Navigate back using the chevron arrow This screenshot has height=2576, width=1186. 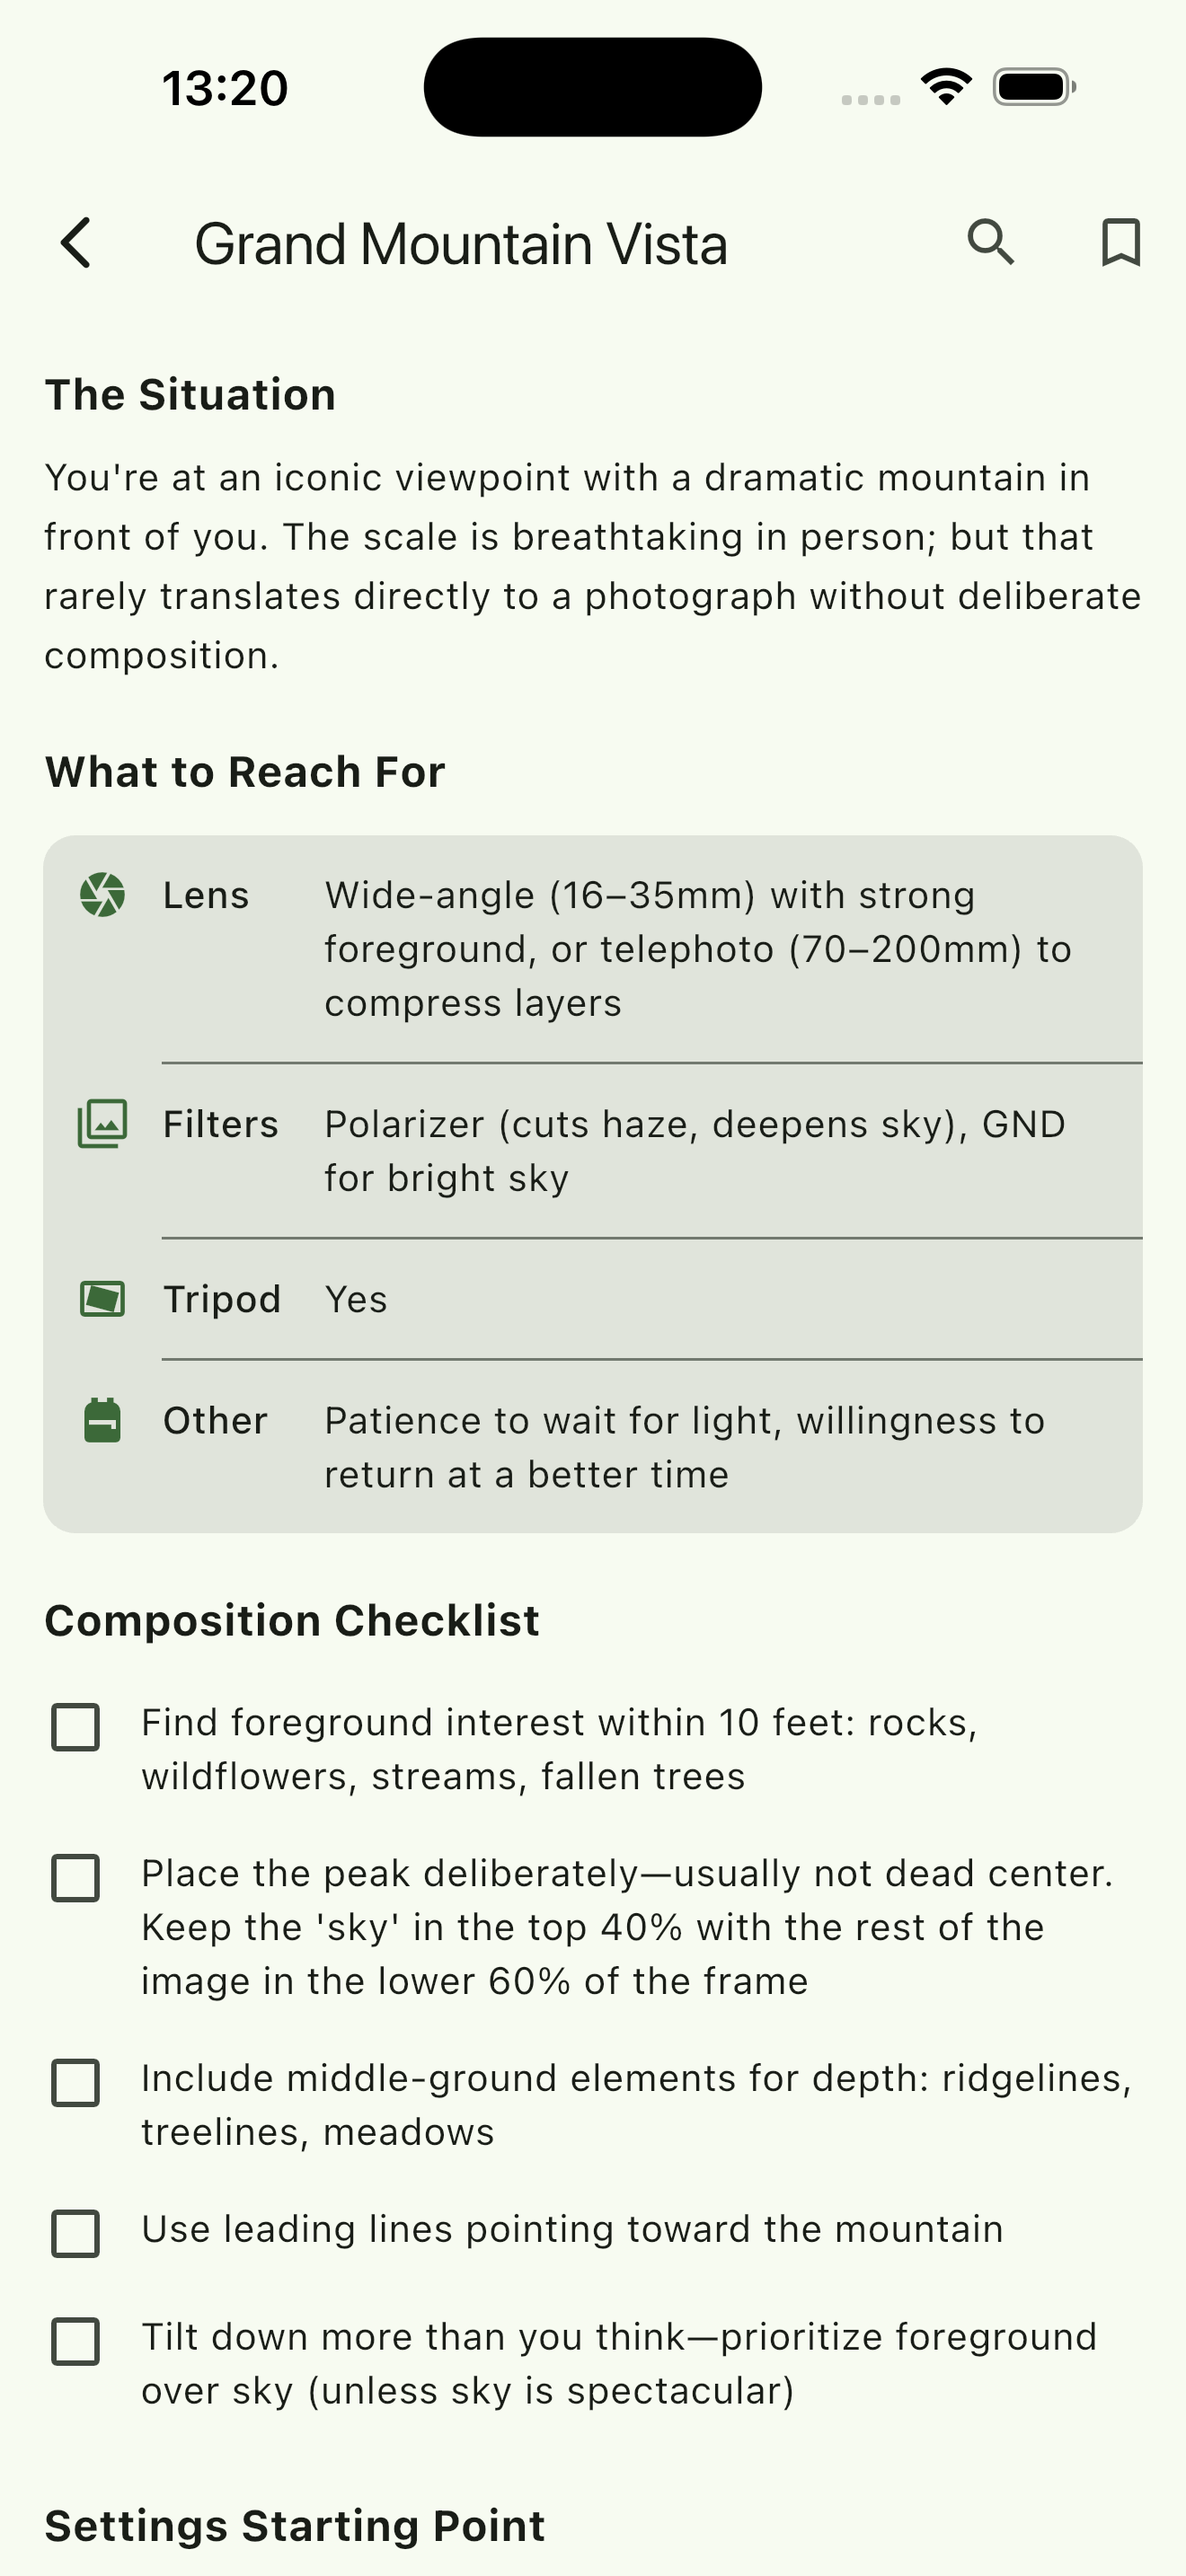click(75, 243)
